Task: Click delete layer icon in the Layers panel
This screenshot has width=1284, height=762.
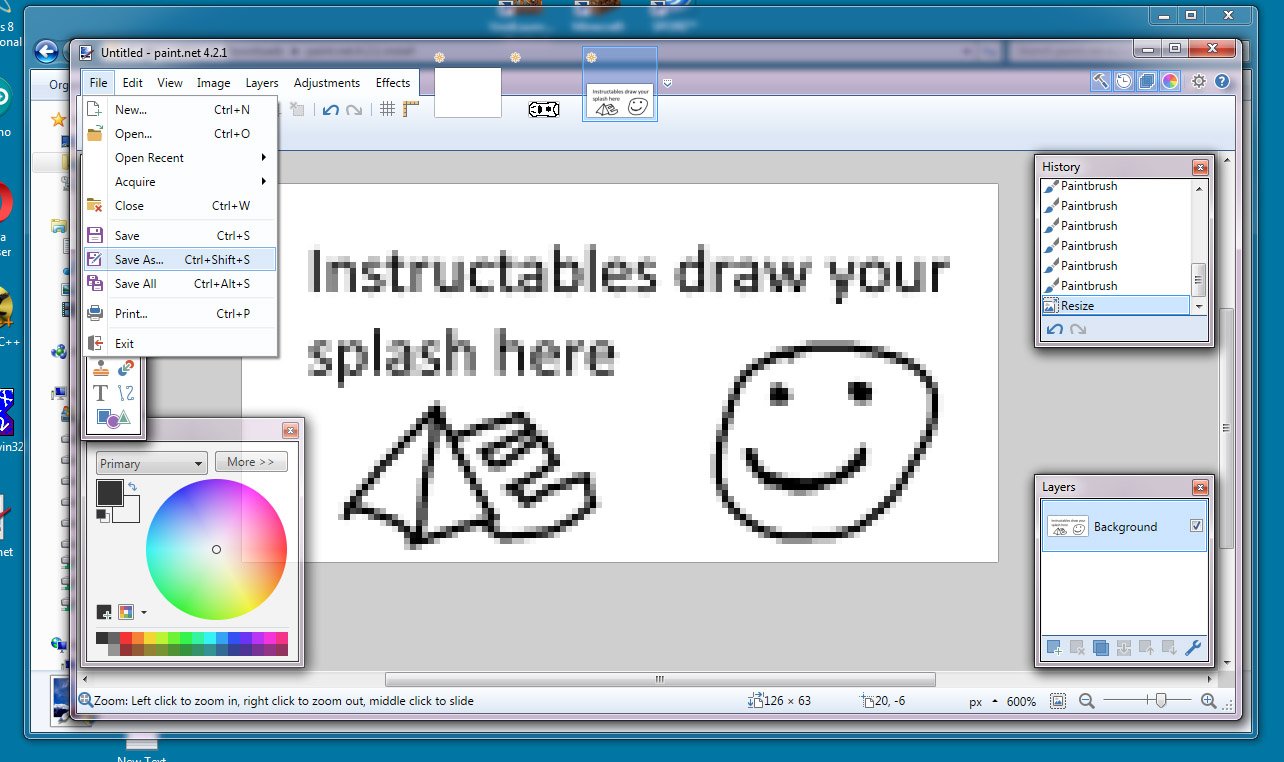Action: (1077, 648)
